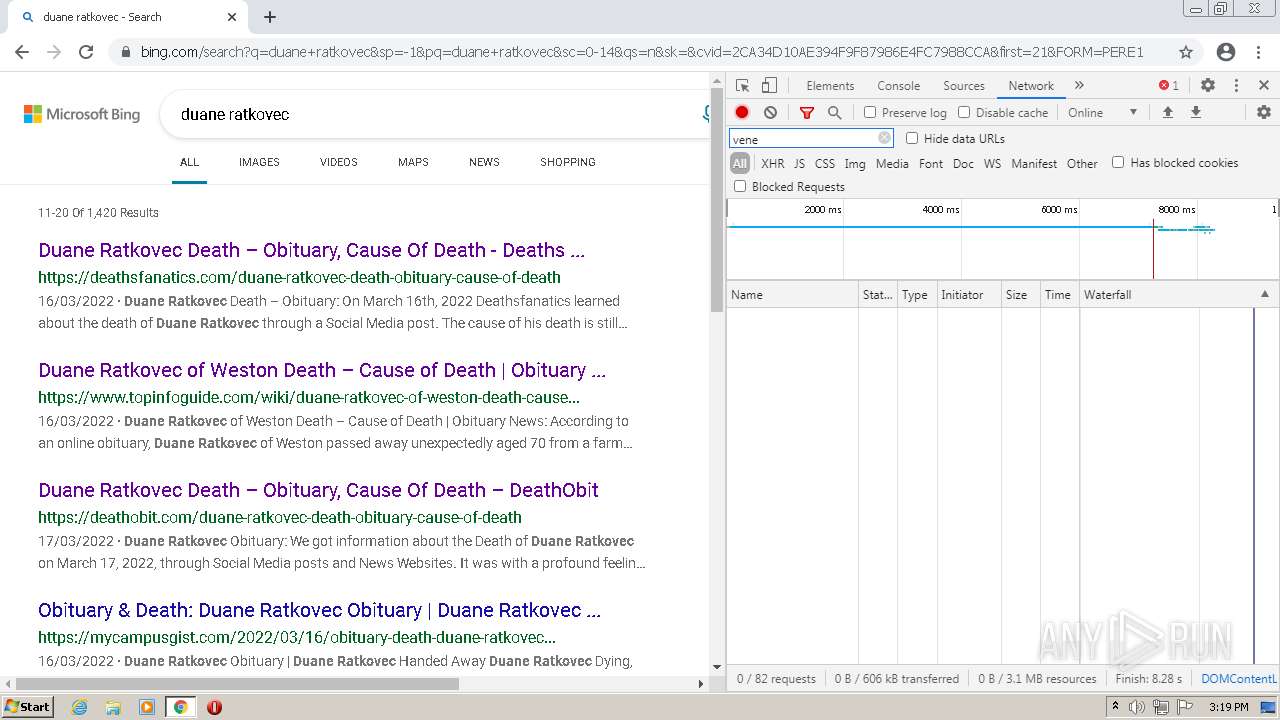This screenshot has width=1280, height=720.
Task: Check Blocked Requests option
Action: (740, 186)
